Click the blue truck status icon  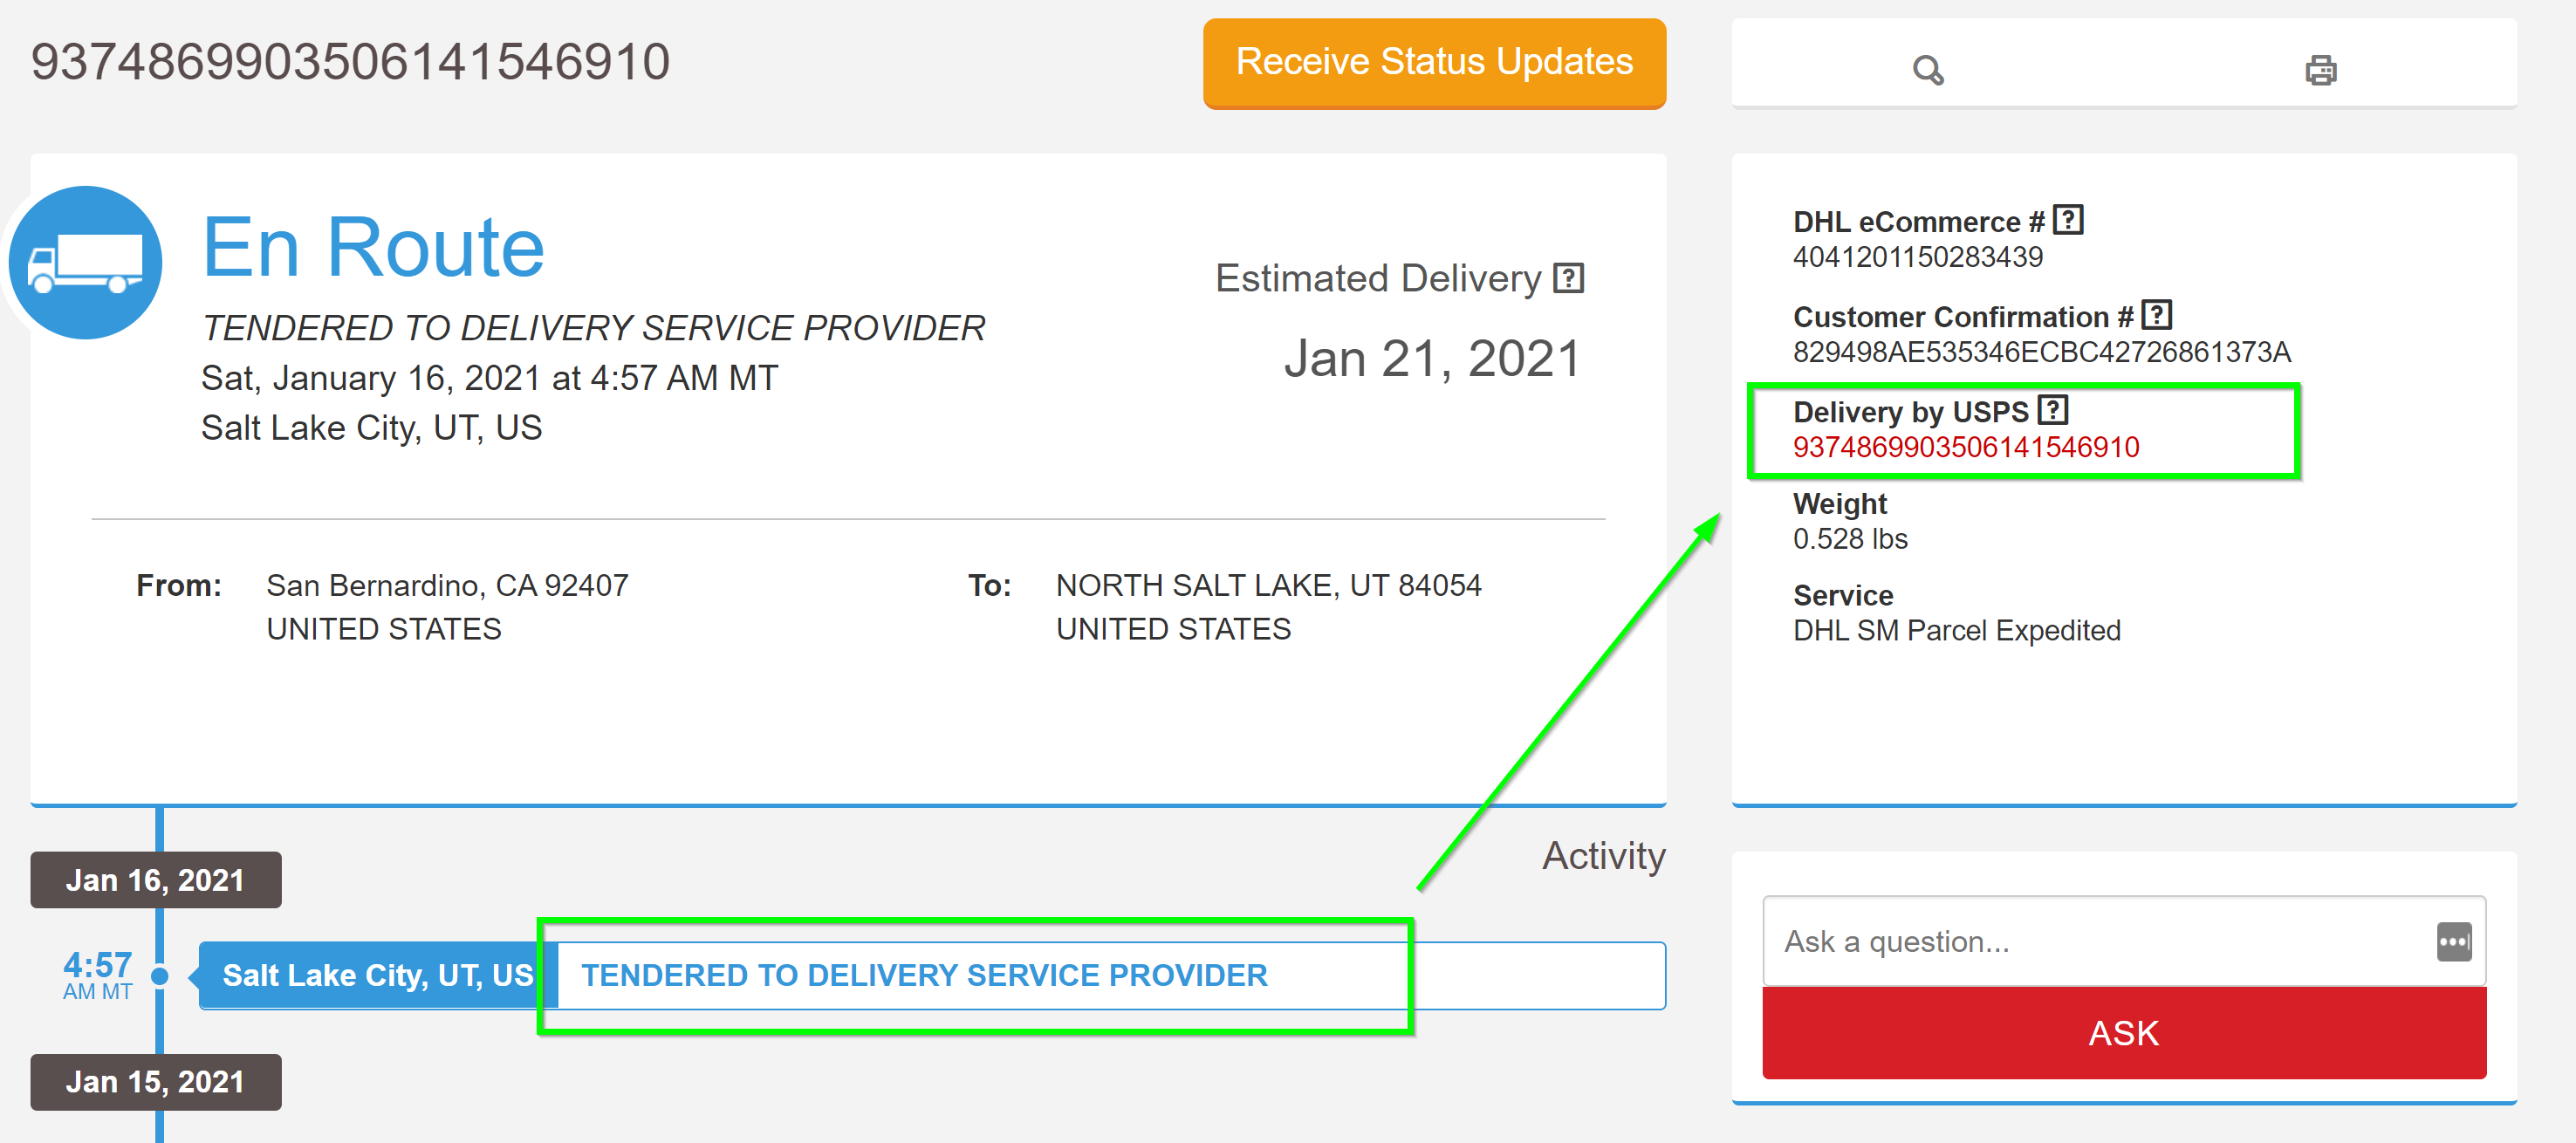(86, 262)
